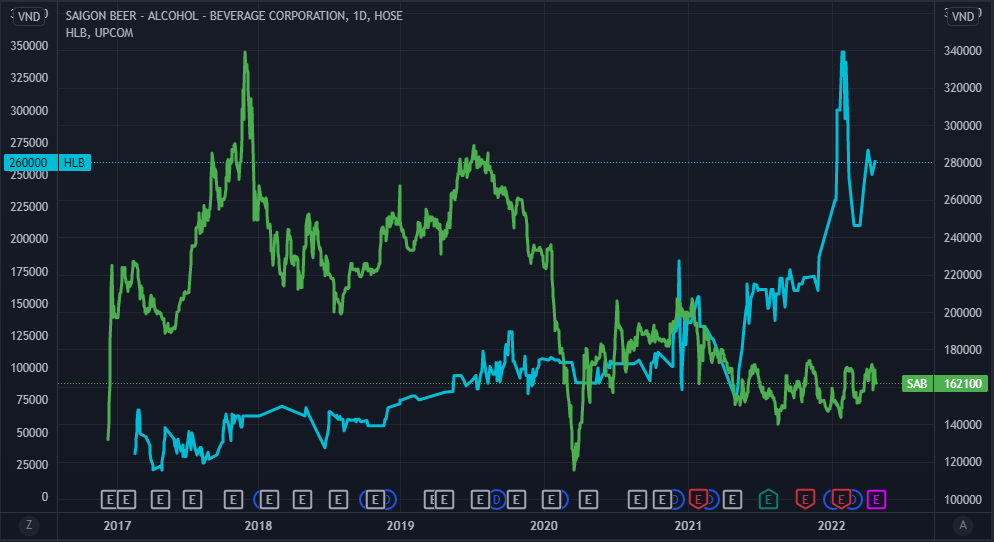Click the 125000 value on the left price scale
This screenshot has width=994, height=542.
[x=29, y=335]
